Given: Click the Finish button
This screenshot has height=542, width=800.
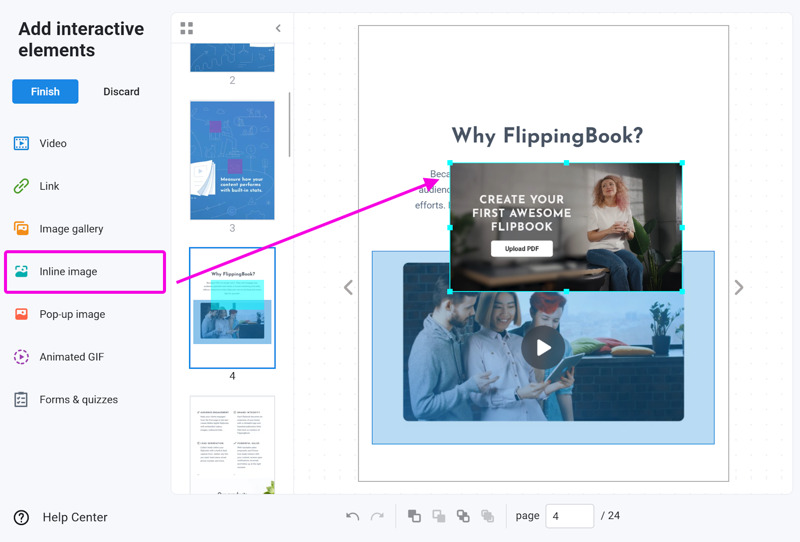Looking at the screenshot, I should [x=45, y=91].
